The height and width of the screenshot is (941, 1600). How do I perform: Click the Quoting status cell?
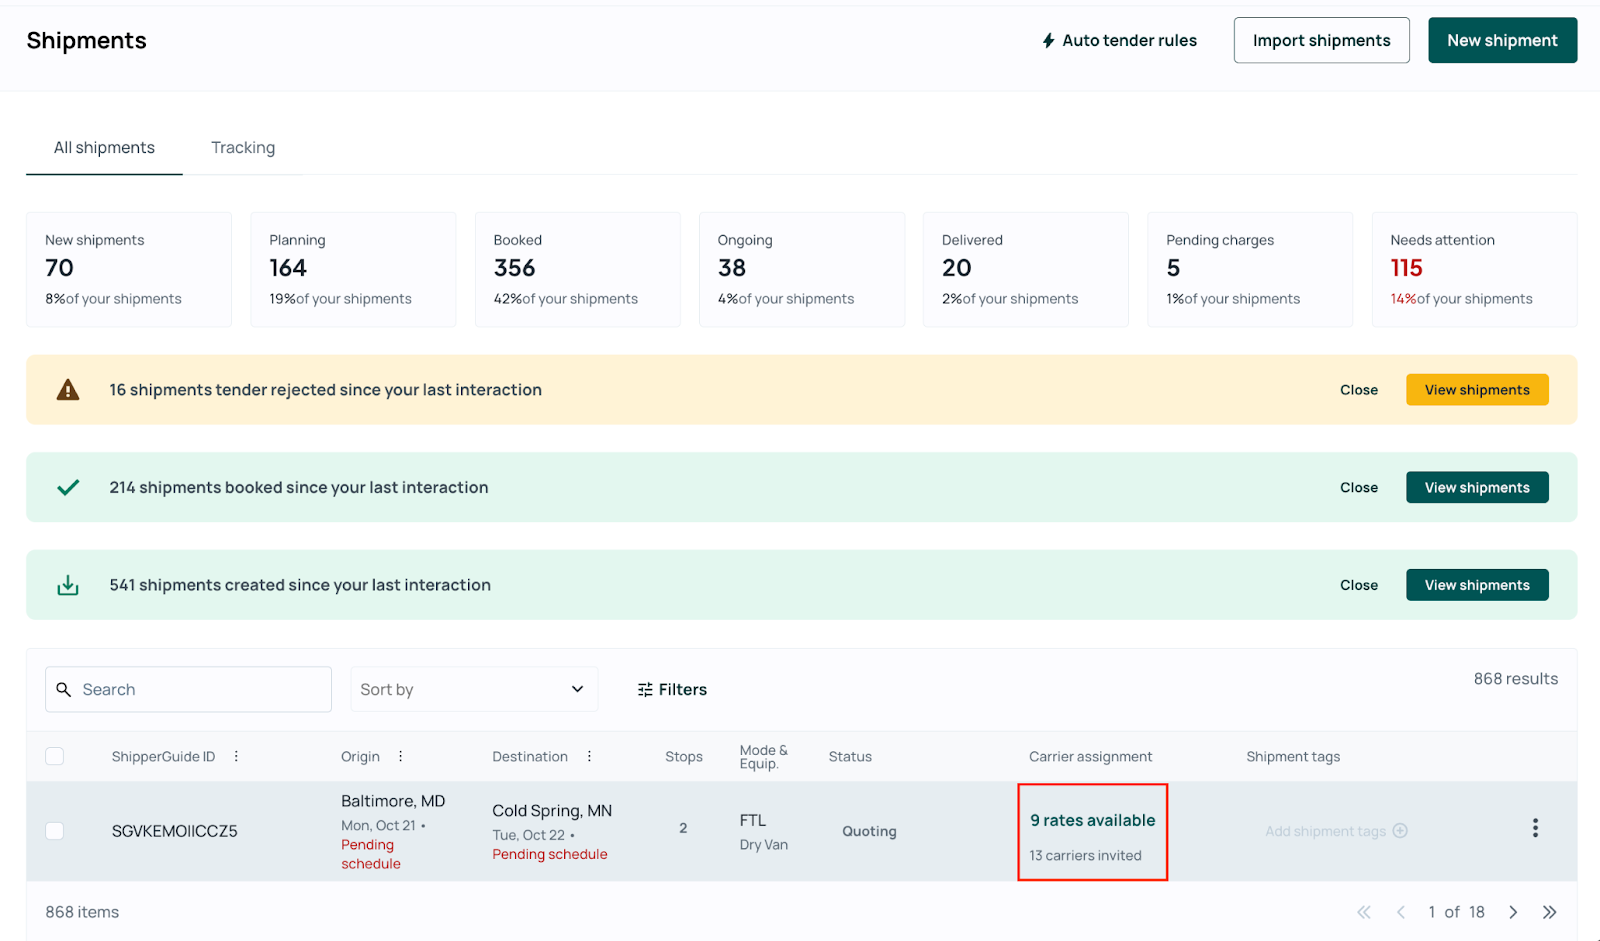[x=869, y=831]
